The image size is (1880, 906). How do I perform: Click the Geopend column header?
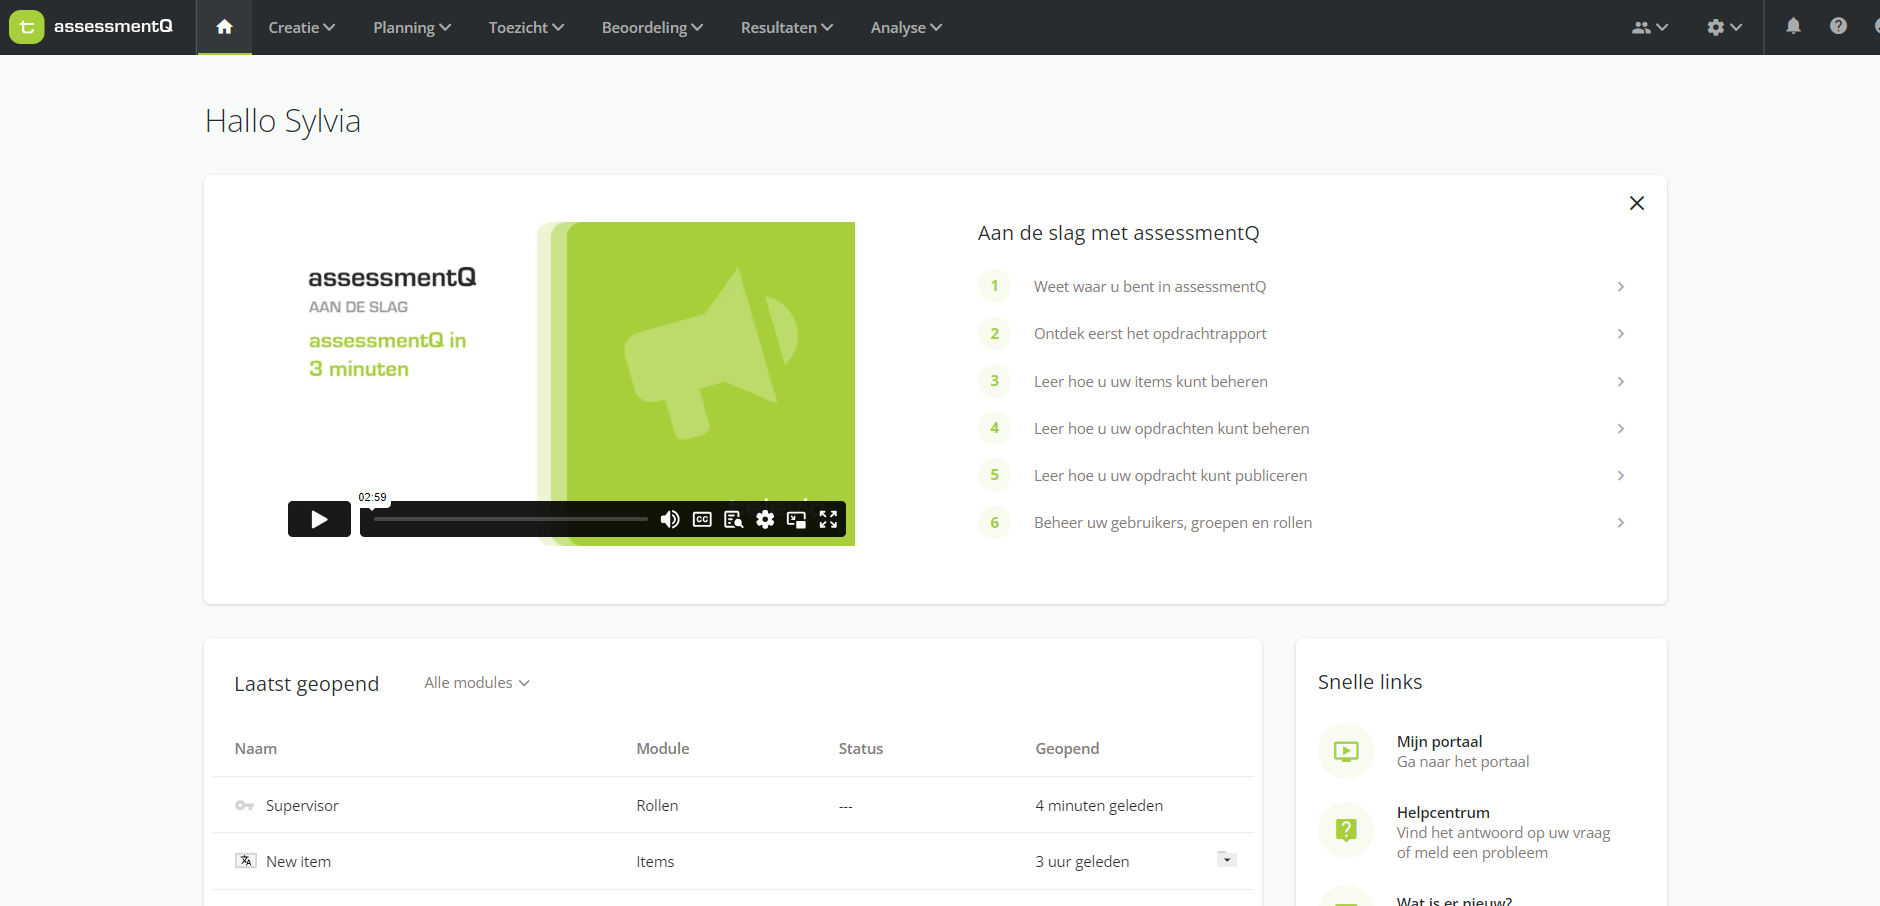1067,748
